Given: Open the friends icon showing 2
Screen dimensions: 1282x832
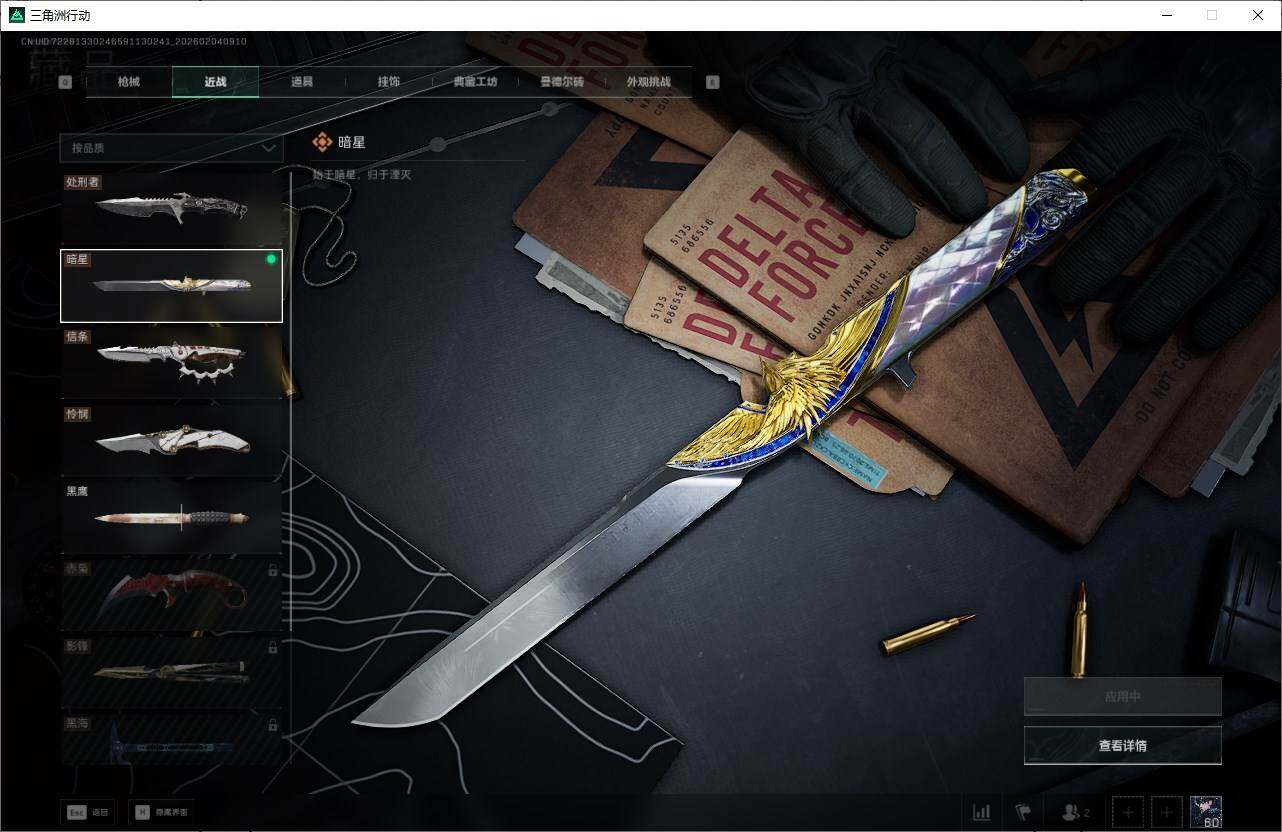Looking at the screenshot, I should pyautogui.click(x=1076, y=812).
